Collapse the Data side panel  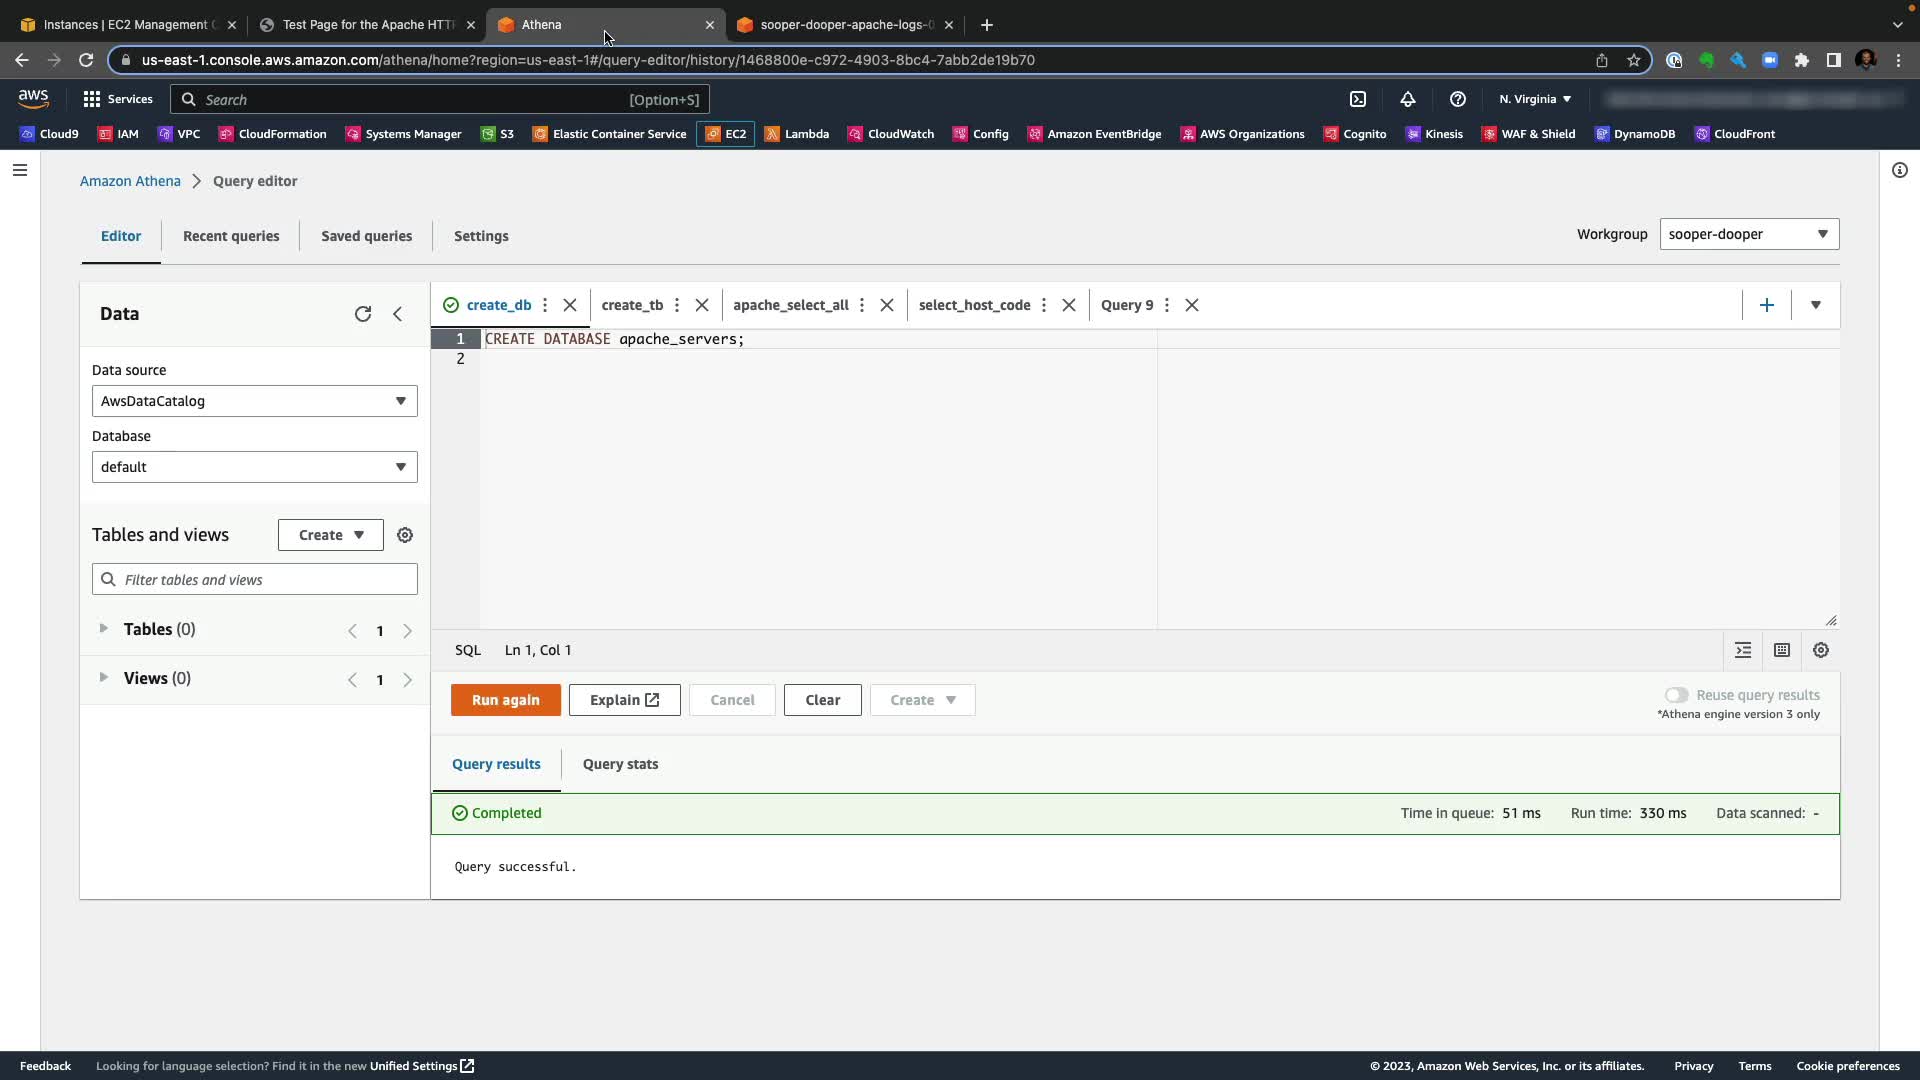pyautogui.click(x=398, y=314)
